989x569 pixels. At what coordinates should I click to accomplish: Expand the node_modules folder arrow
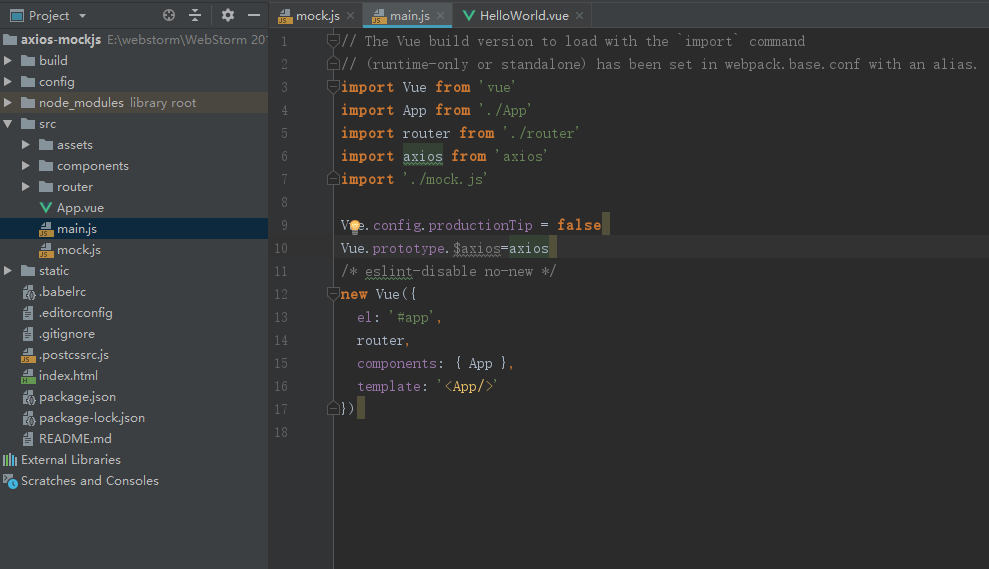coord(8,102)
